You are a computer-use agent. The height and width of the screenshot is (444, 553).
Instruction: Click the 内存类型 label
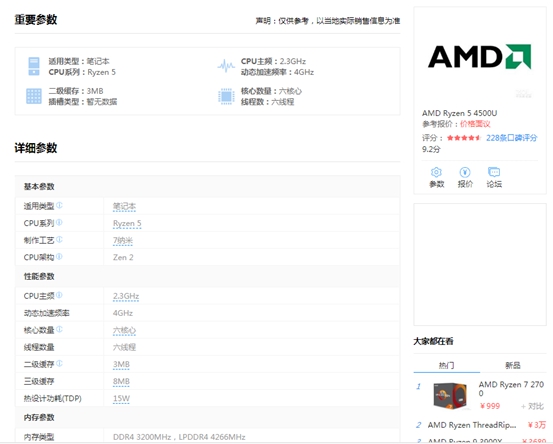[x=39, y=437]
